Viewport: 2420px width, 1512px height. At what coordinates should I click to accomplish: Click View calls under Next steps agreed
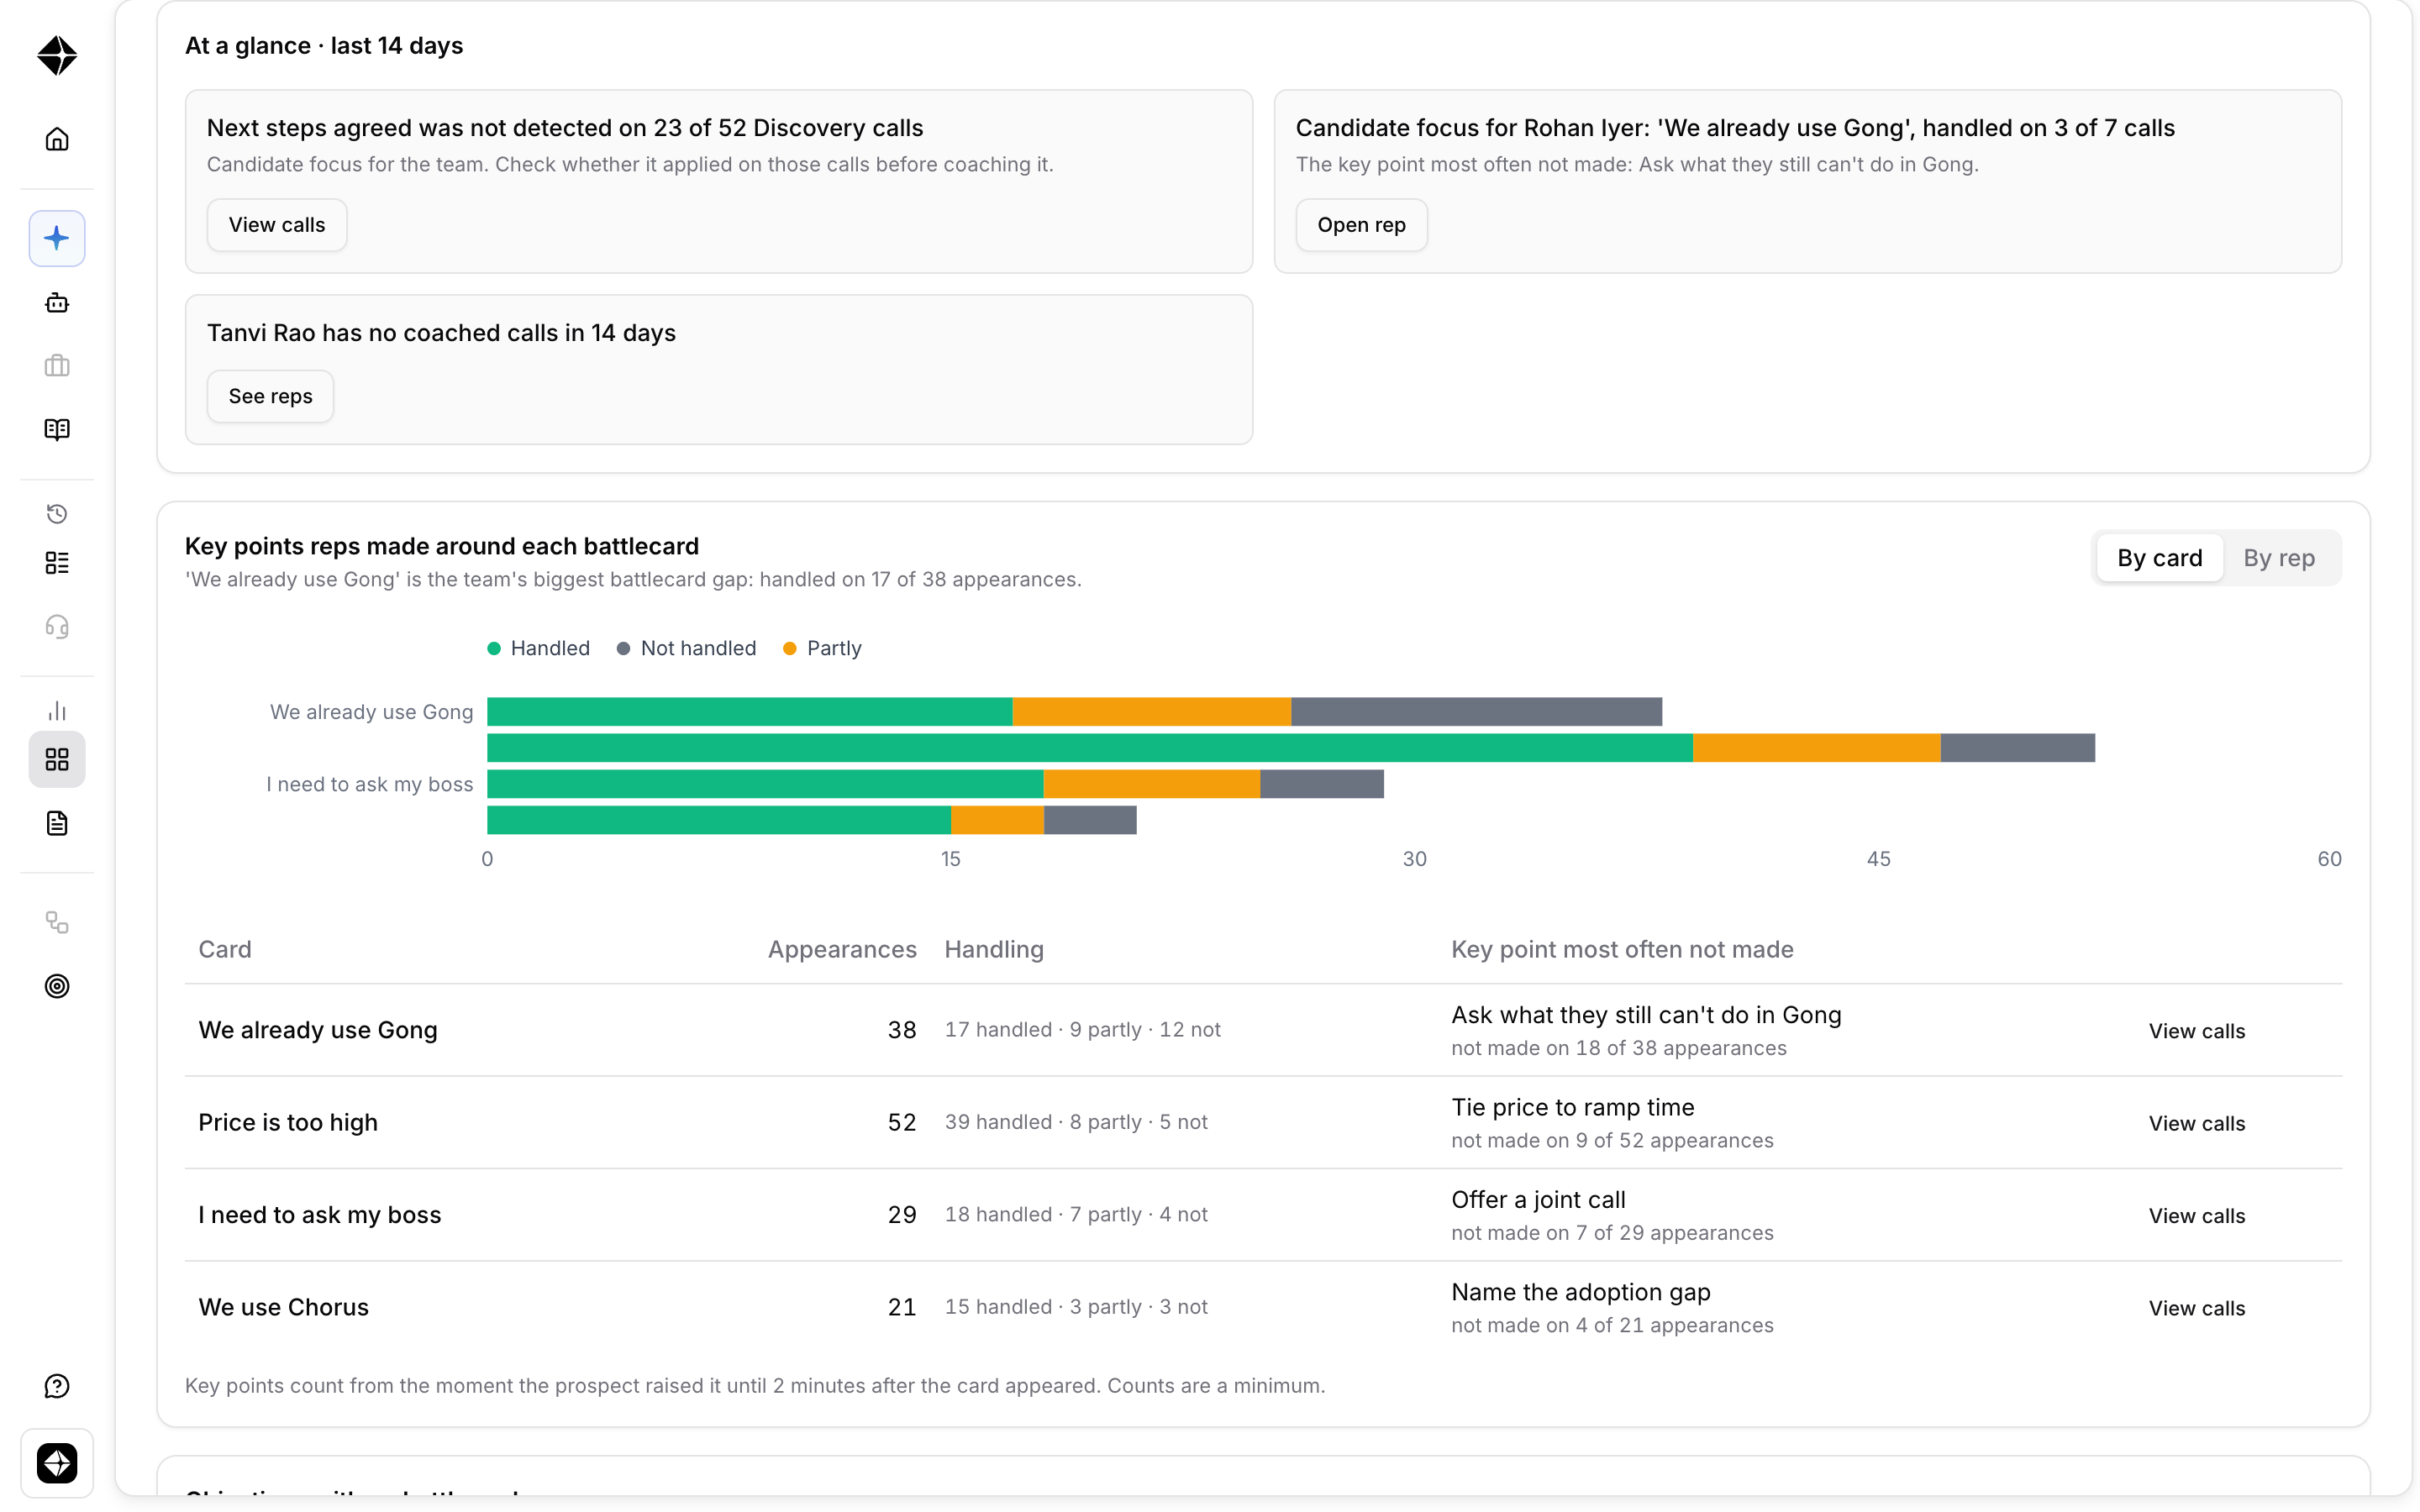[277, 225]
